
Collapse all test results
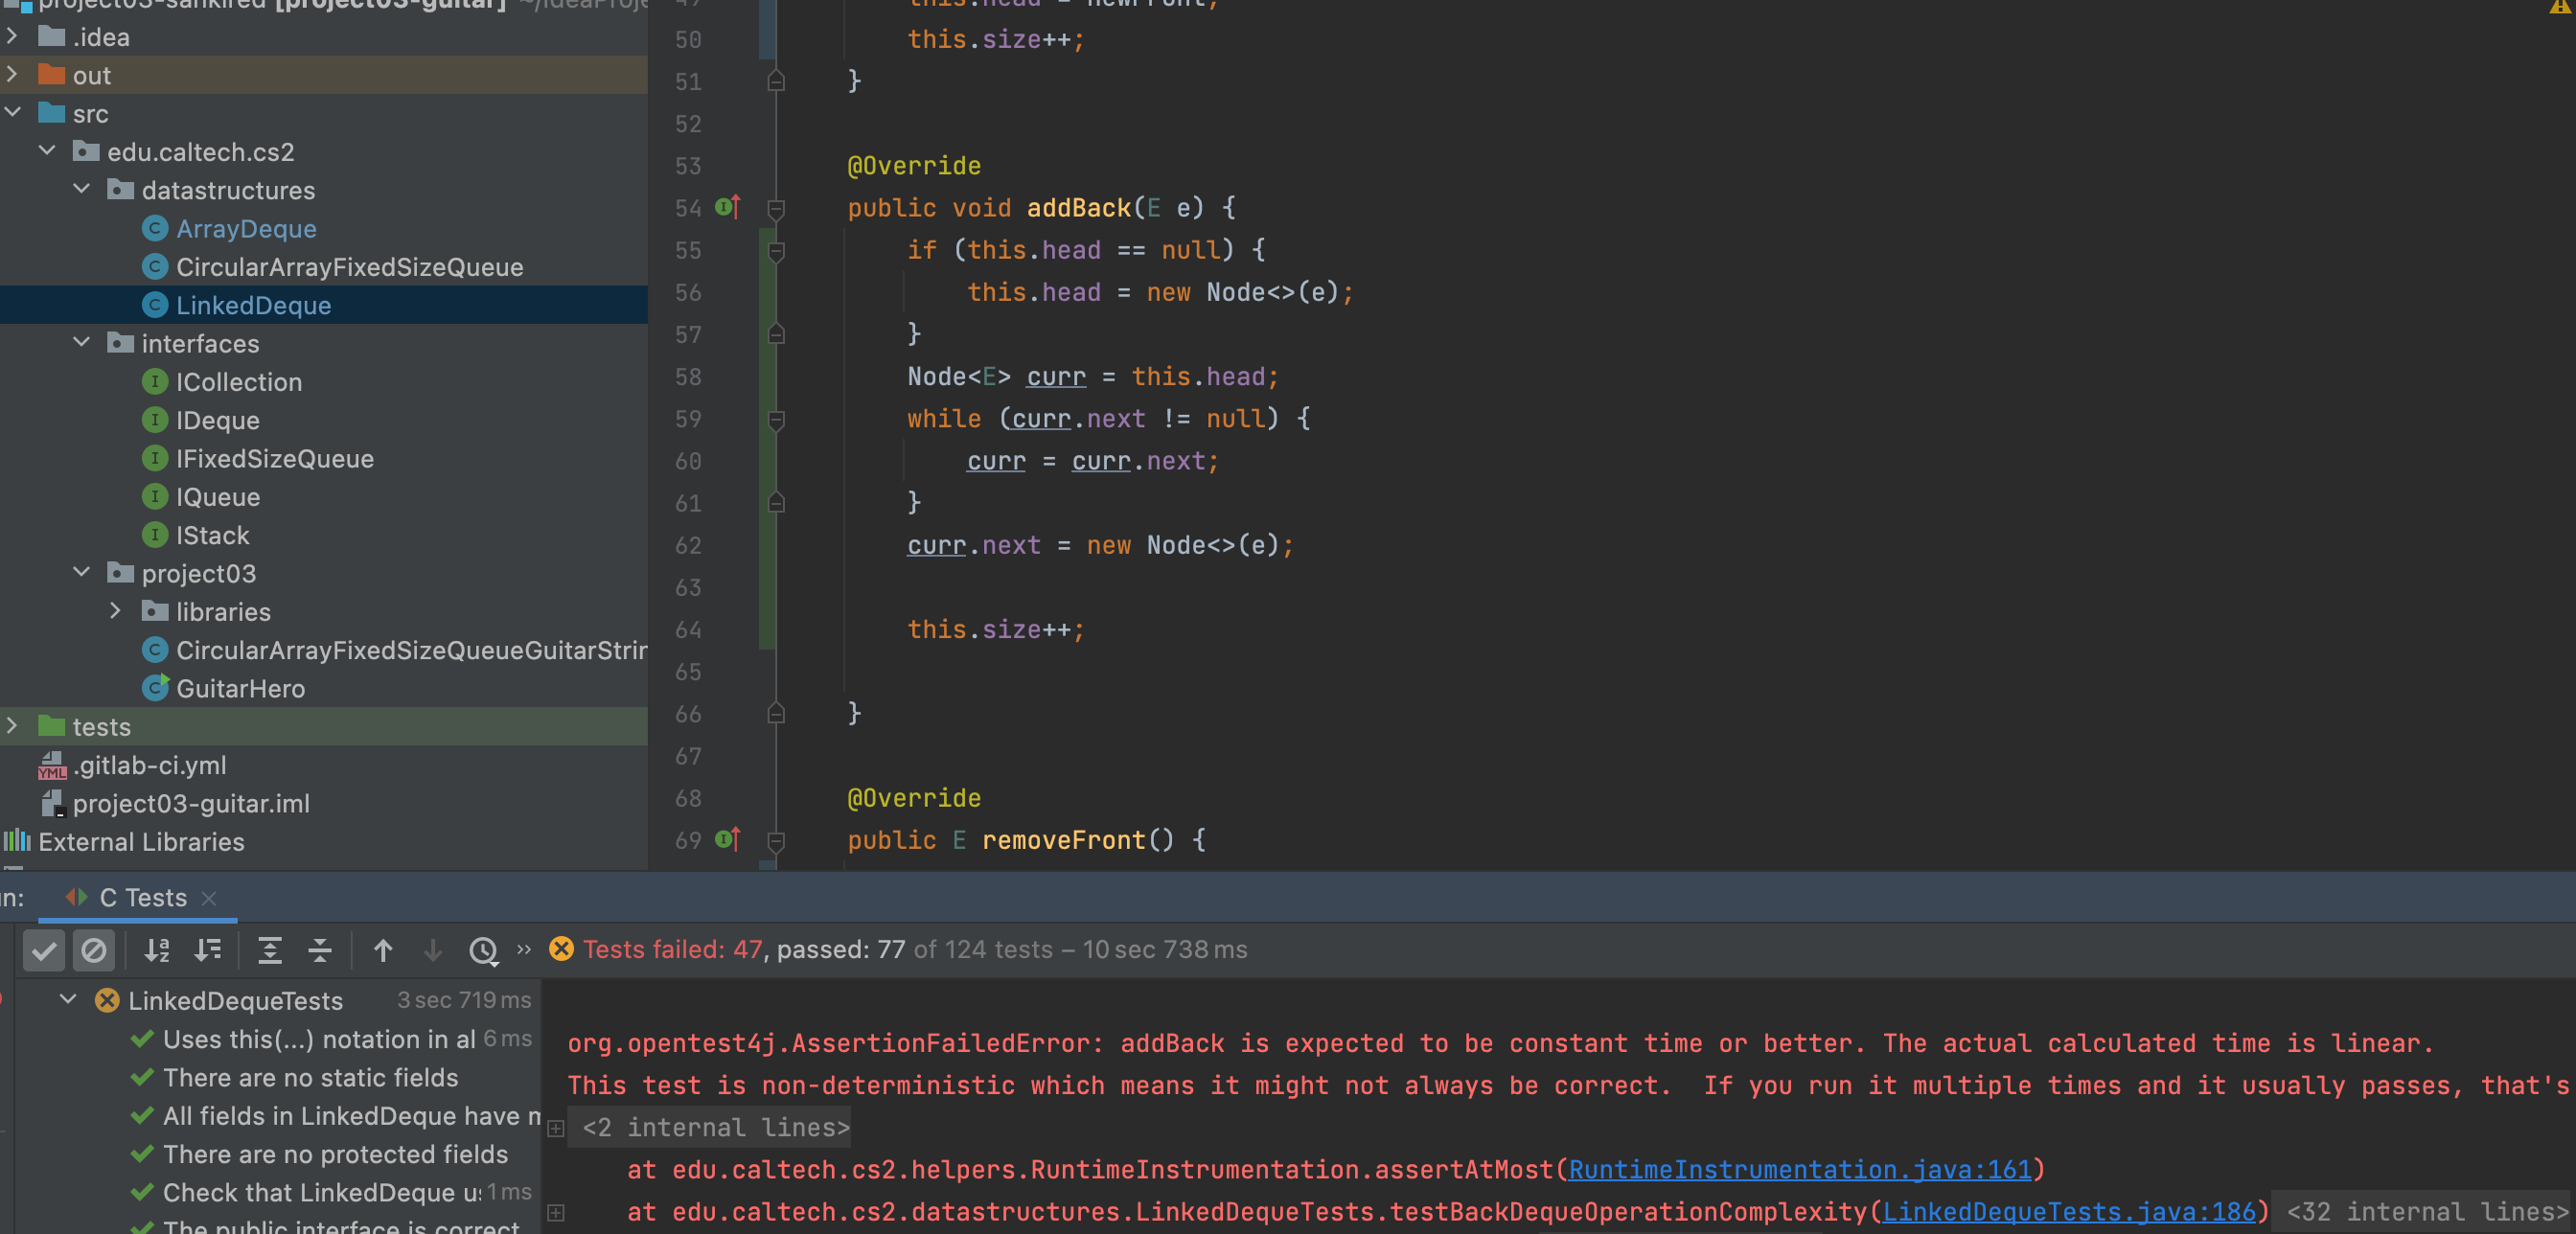(x=320, y=950)
